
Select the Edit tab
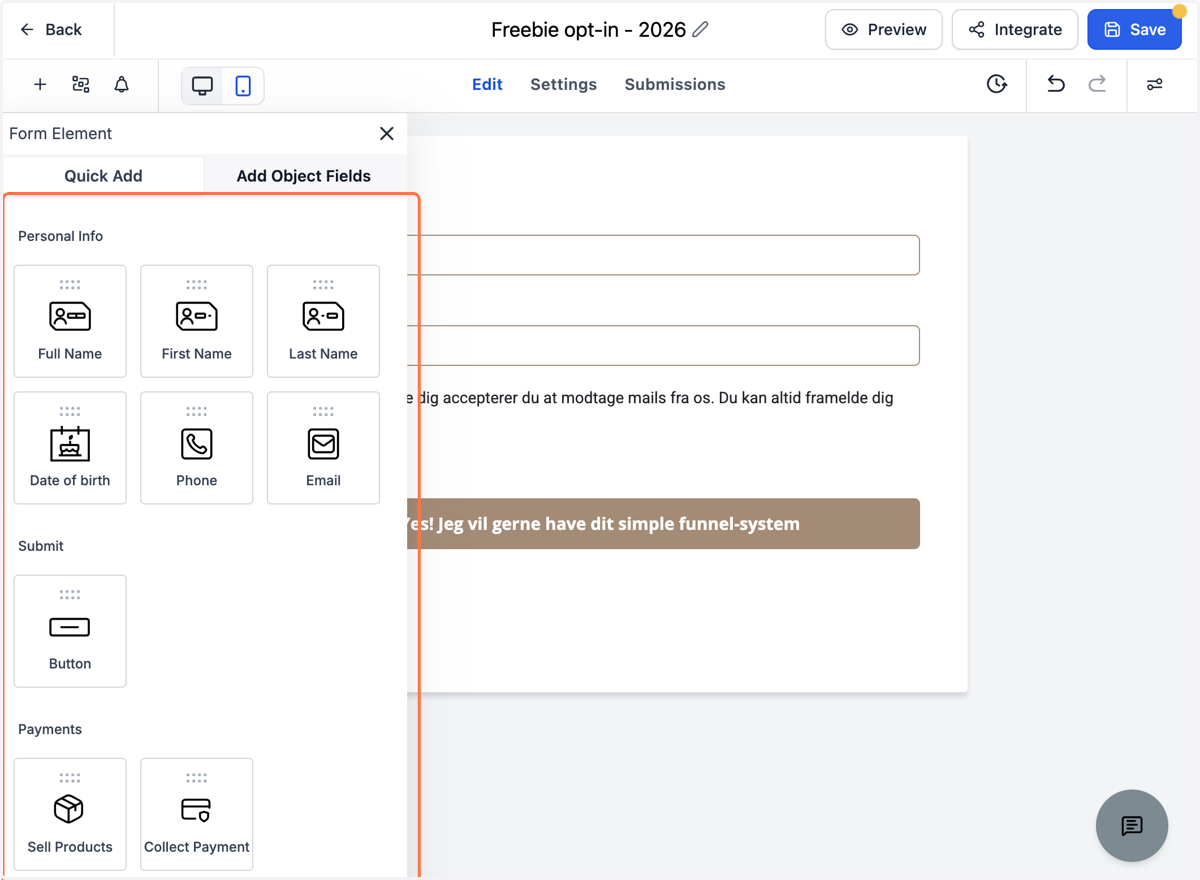(x=487, y=85)
